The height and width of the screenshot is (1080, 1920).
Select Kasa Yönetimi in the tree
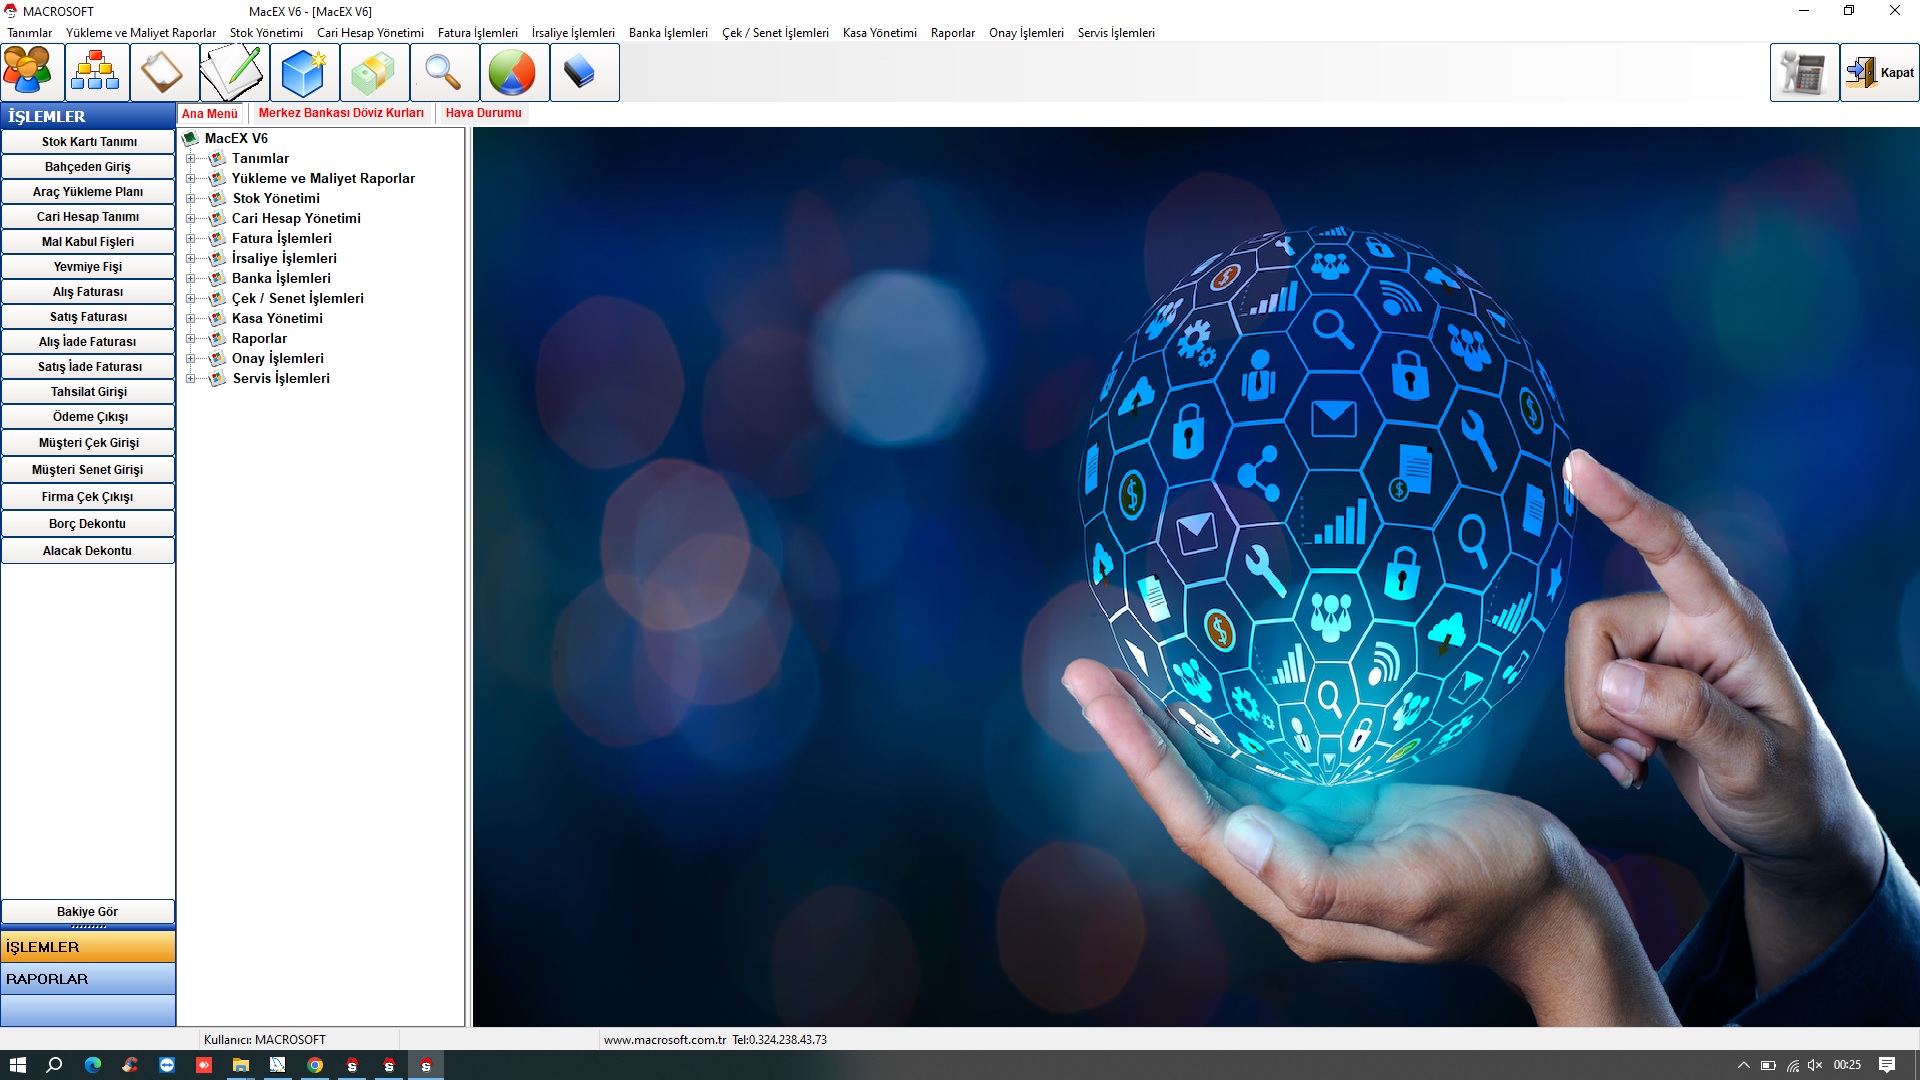coord(277,319)
